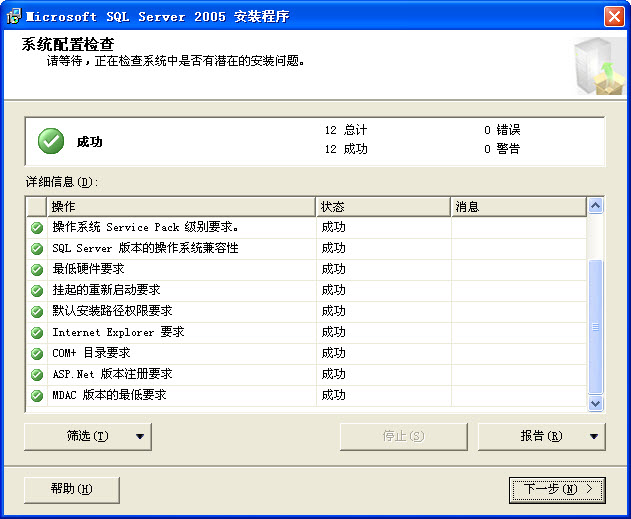Close the SQL Server 2005 setup window
Screen dimensions: 631x519
(614, 16)
